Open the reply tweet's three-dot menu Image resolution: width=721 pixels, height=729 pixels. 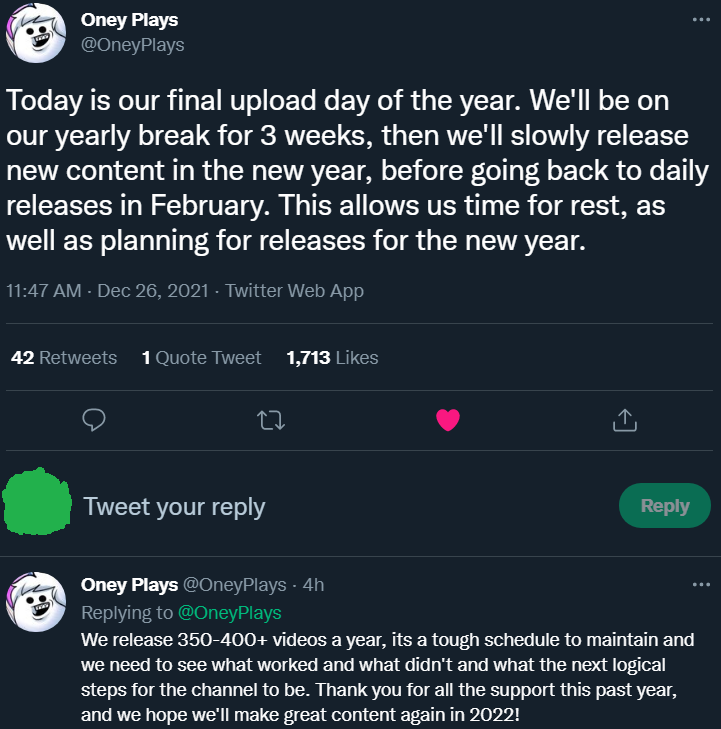[x=701, y=584]
